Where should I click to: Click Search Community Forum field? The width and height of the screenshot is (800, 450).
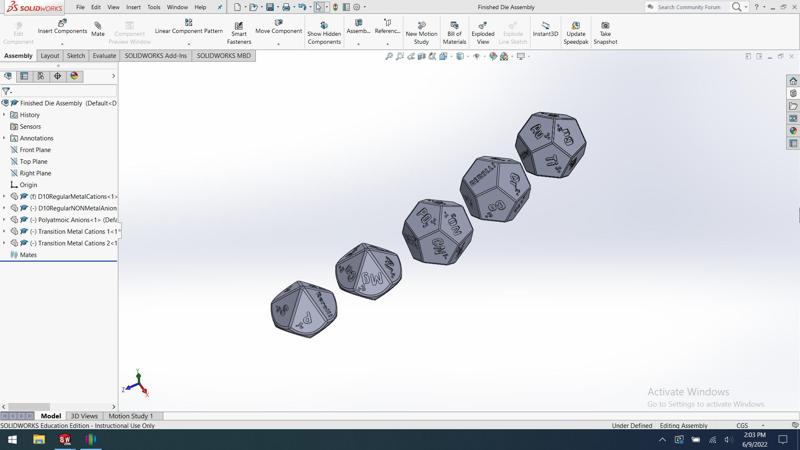coord(689,7)
